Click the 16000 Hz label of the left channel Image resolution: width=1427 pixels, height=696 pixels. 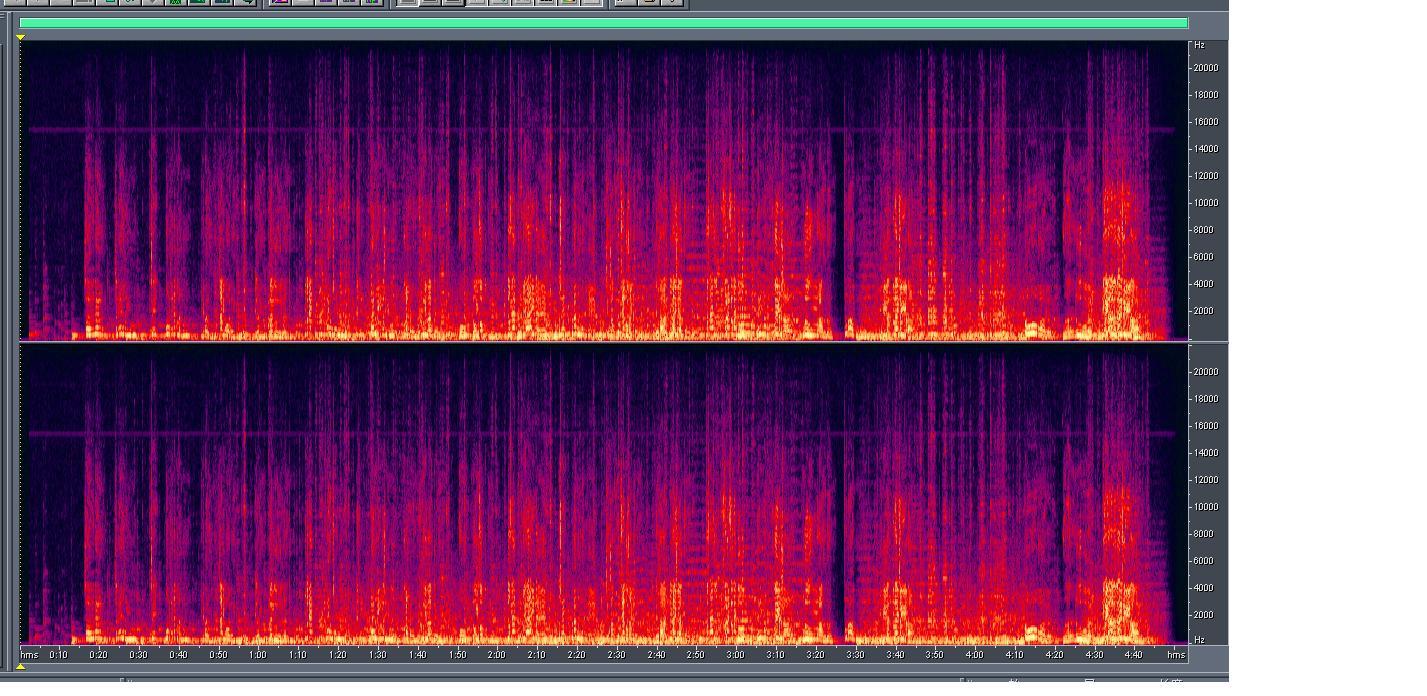1205,122
